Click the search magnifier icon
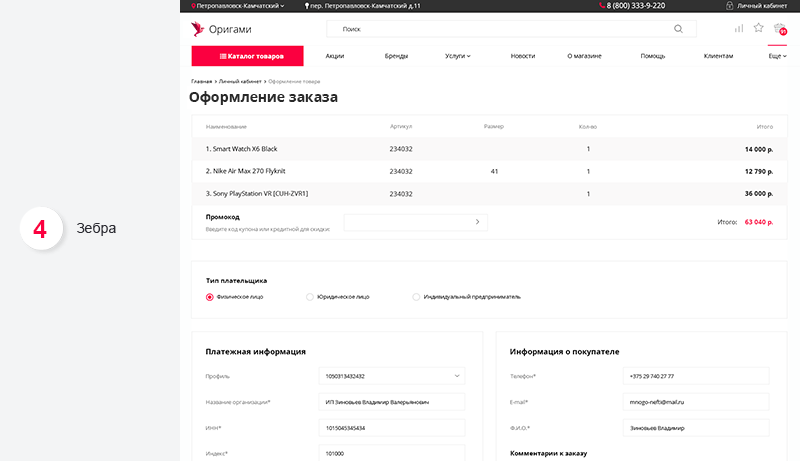The image size is (800, 461). (x=678, y=29)
